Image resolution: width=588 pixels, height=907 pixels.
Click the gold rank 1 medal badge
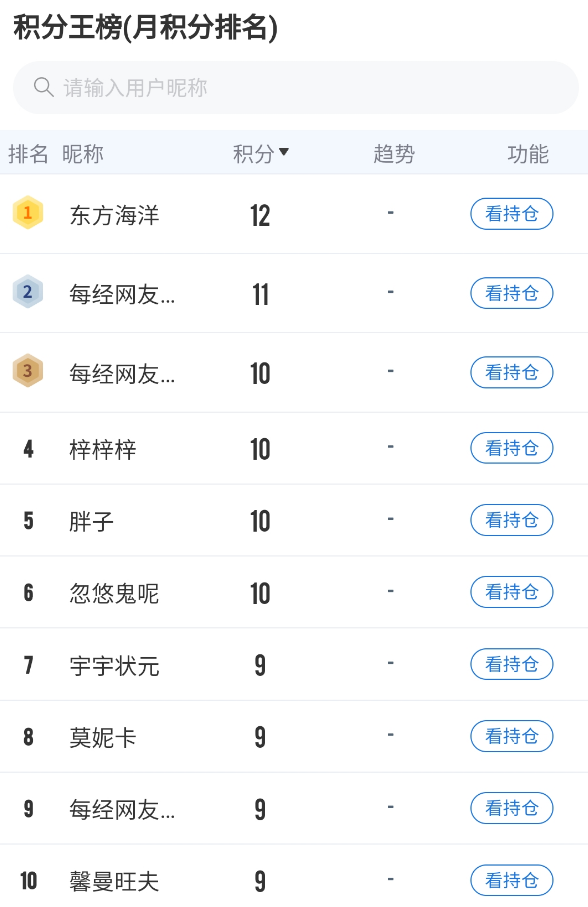click(28, 213)
